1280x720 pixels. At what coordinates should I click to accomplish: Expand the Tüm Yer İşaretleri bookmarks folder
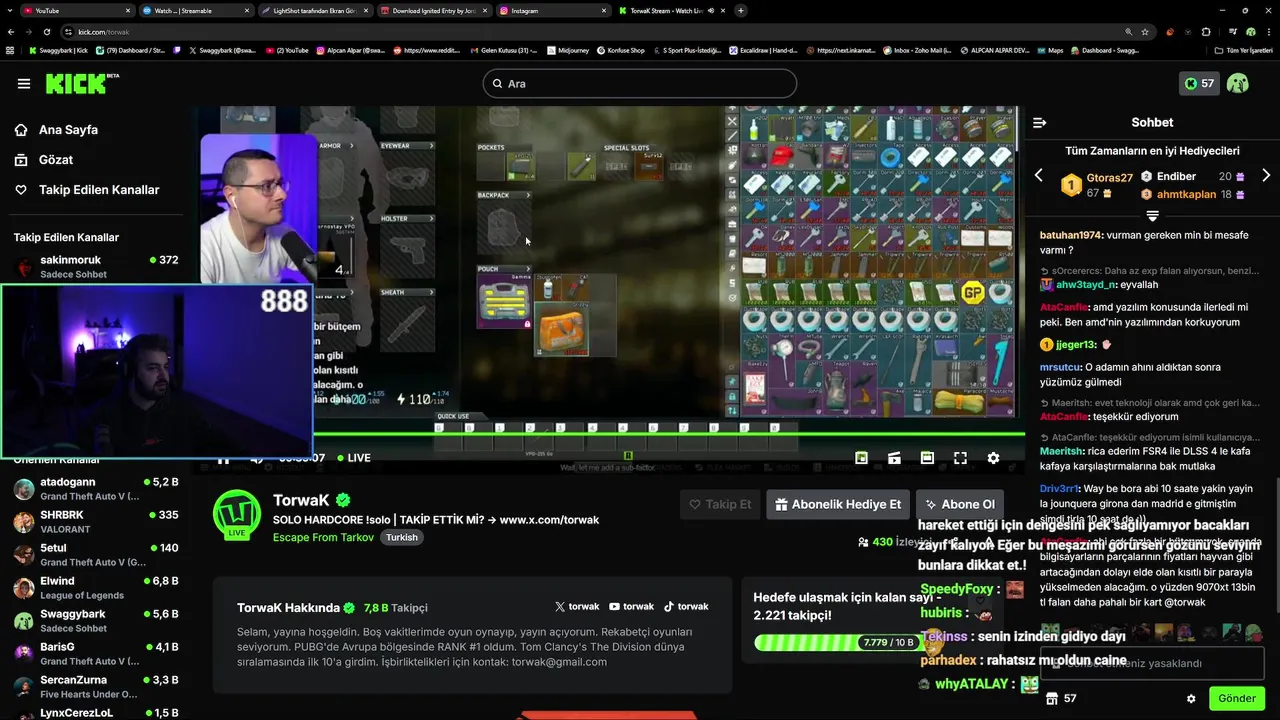(x=1243, y=50)
